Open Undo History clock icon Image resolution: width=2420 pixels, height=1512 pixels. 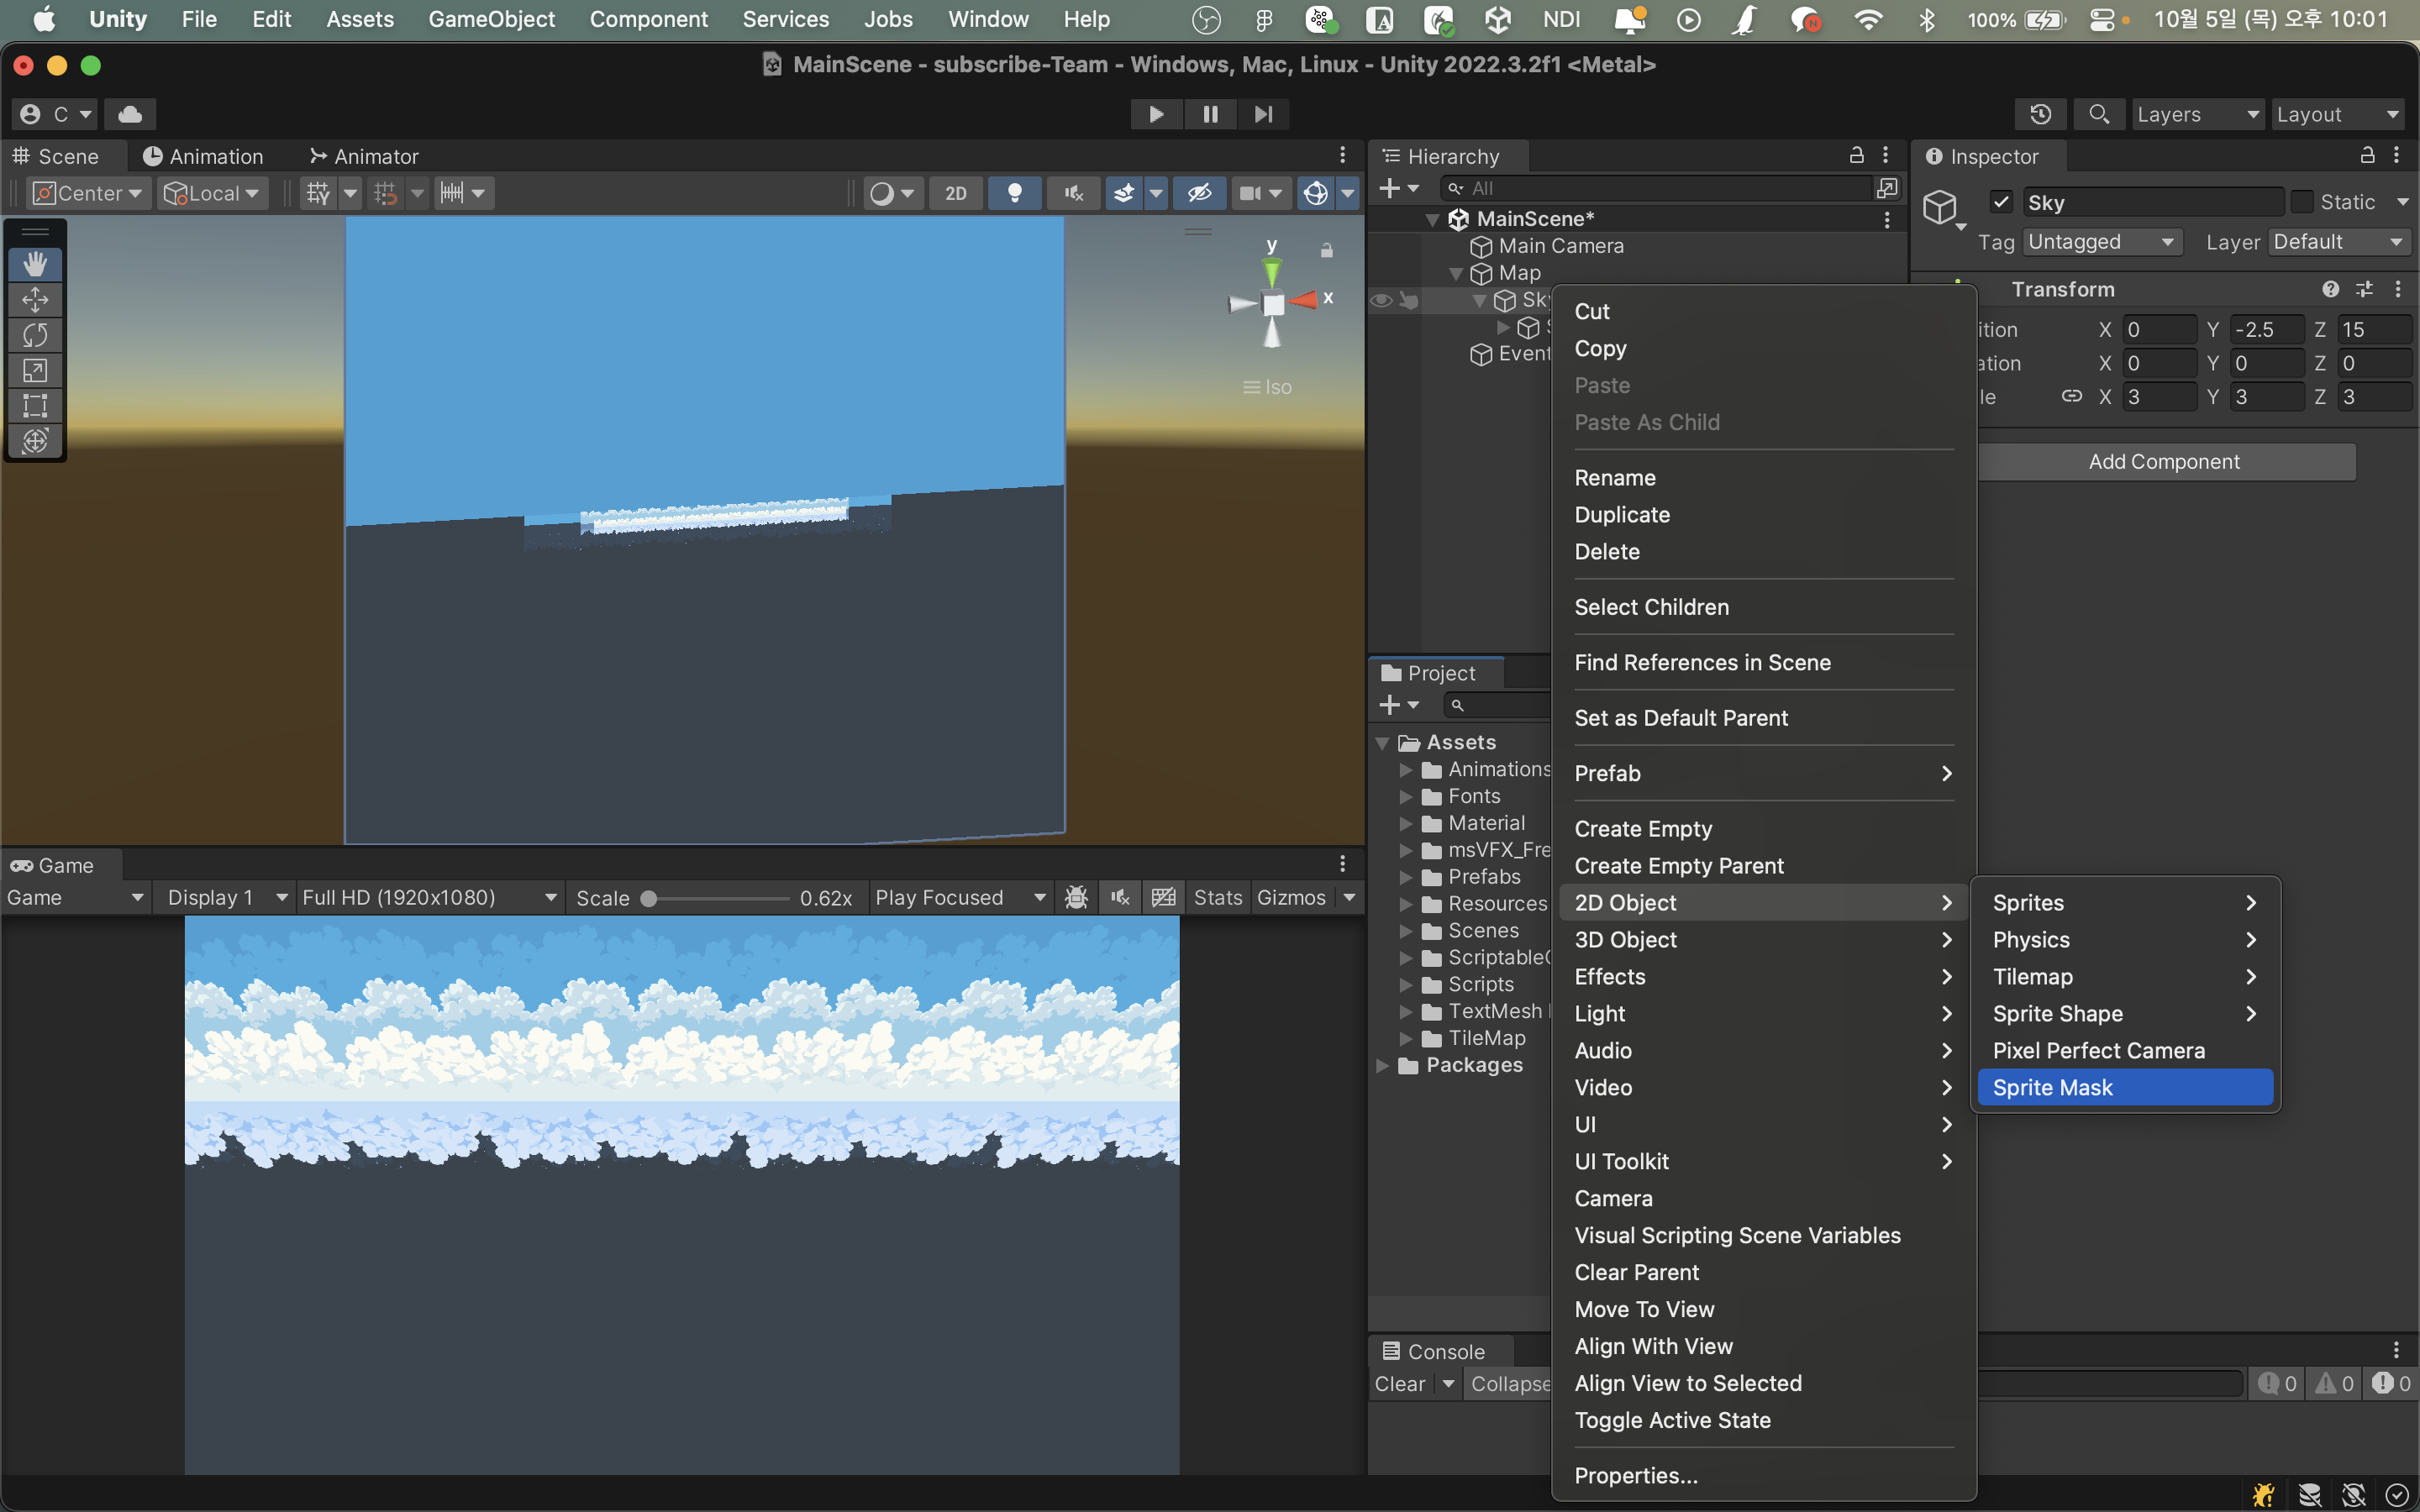point(2040,114)
